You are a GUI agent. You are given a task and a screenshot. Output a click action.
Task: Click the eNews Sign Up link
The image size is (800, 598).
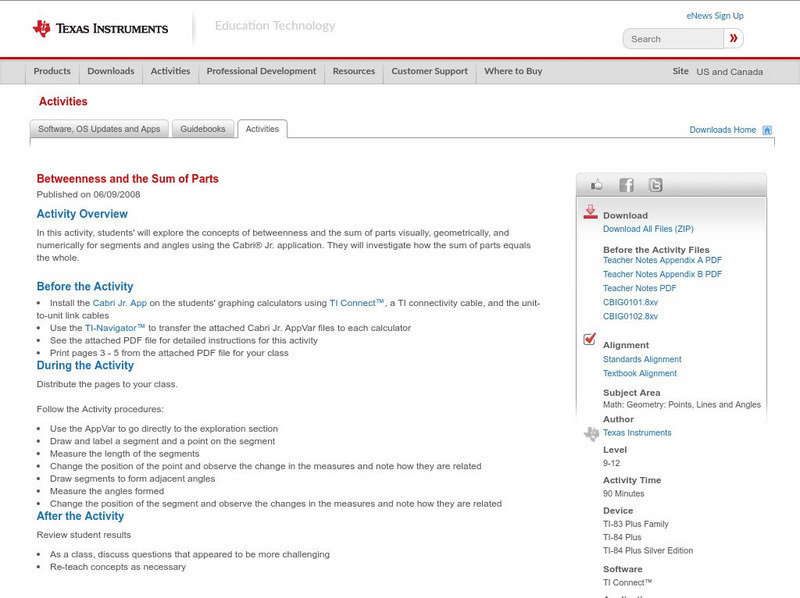[714, 15]
